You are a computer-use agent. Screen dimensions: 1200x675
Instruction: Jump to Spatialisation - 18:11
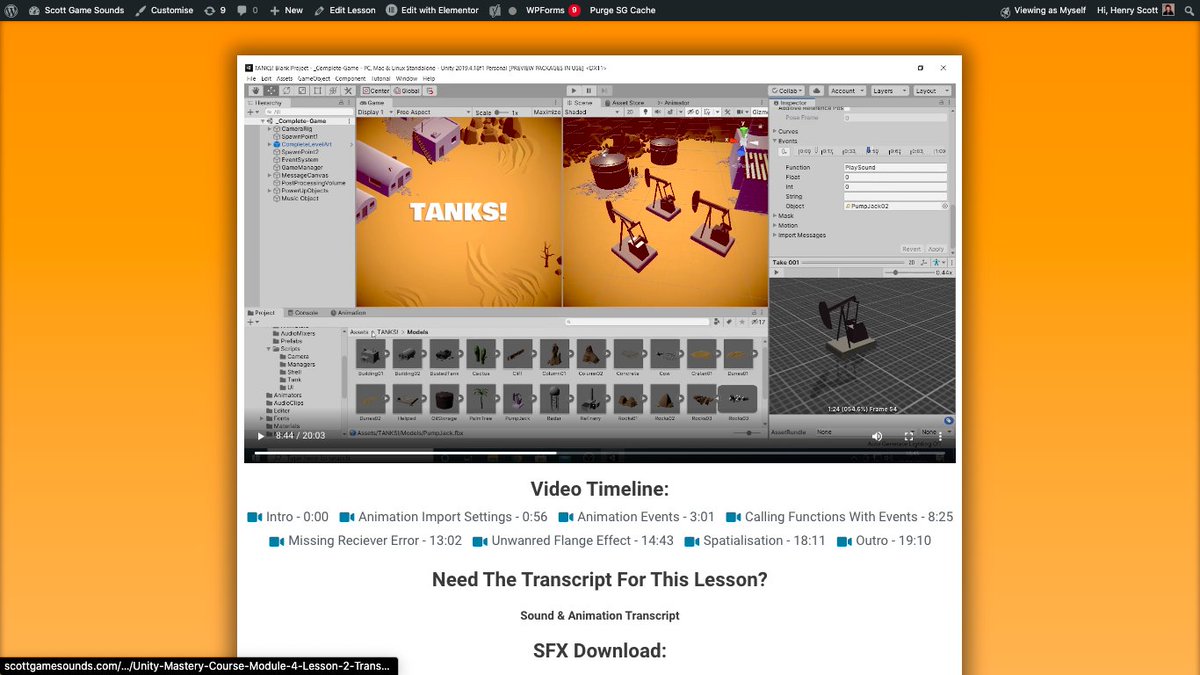point(755,541)
